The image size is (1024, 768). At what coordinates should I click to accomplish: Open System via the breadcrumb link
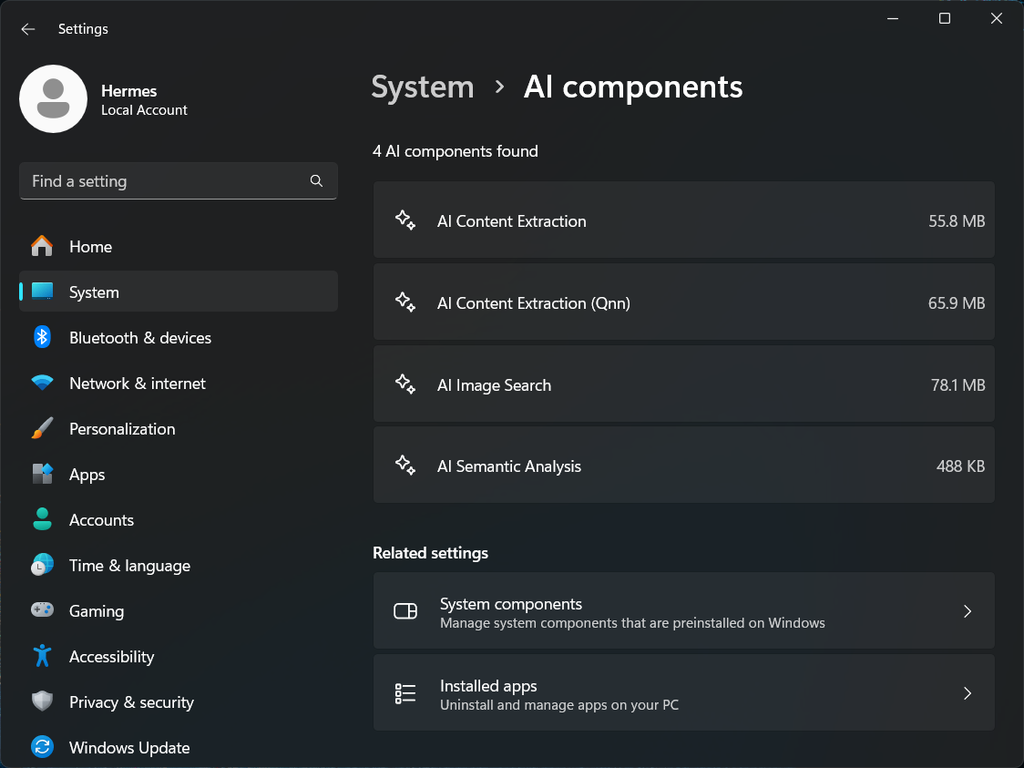[422, 87]
